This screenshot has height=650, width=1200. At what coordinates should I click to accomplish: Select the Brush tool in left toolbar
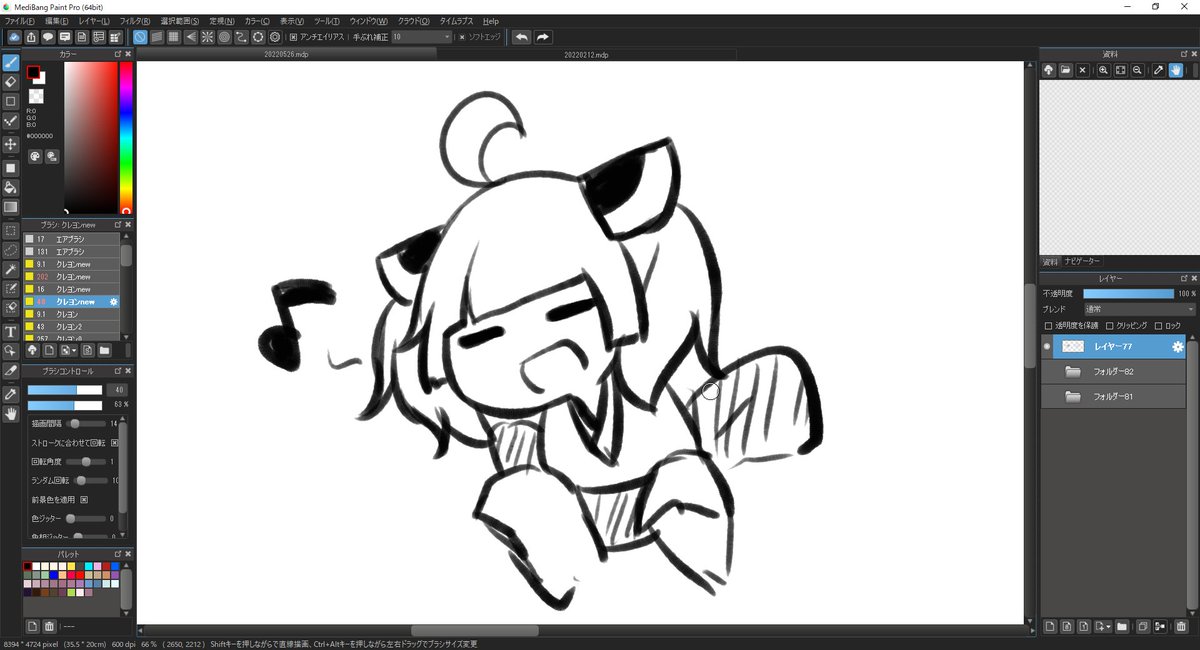click(11, 63)
